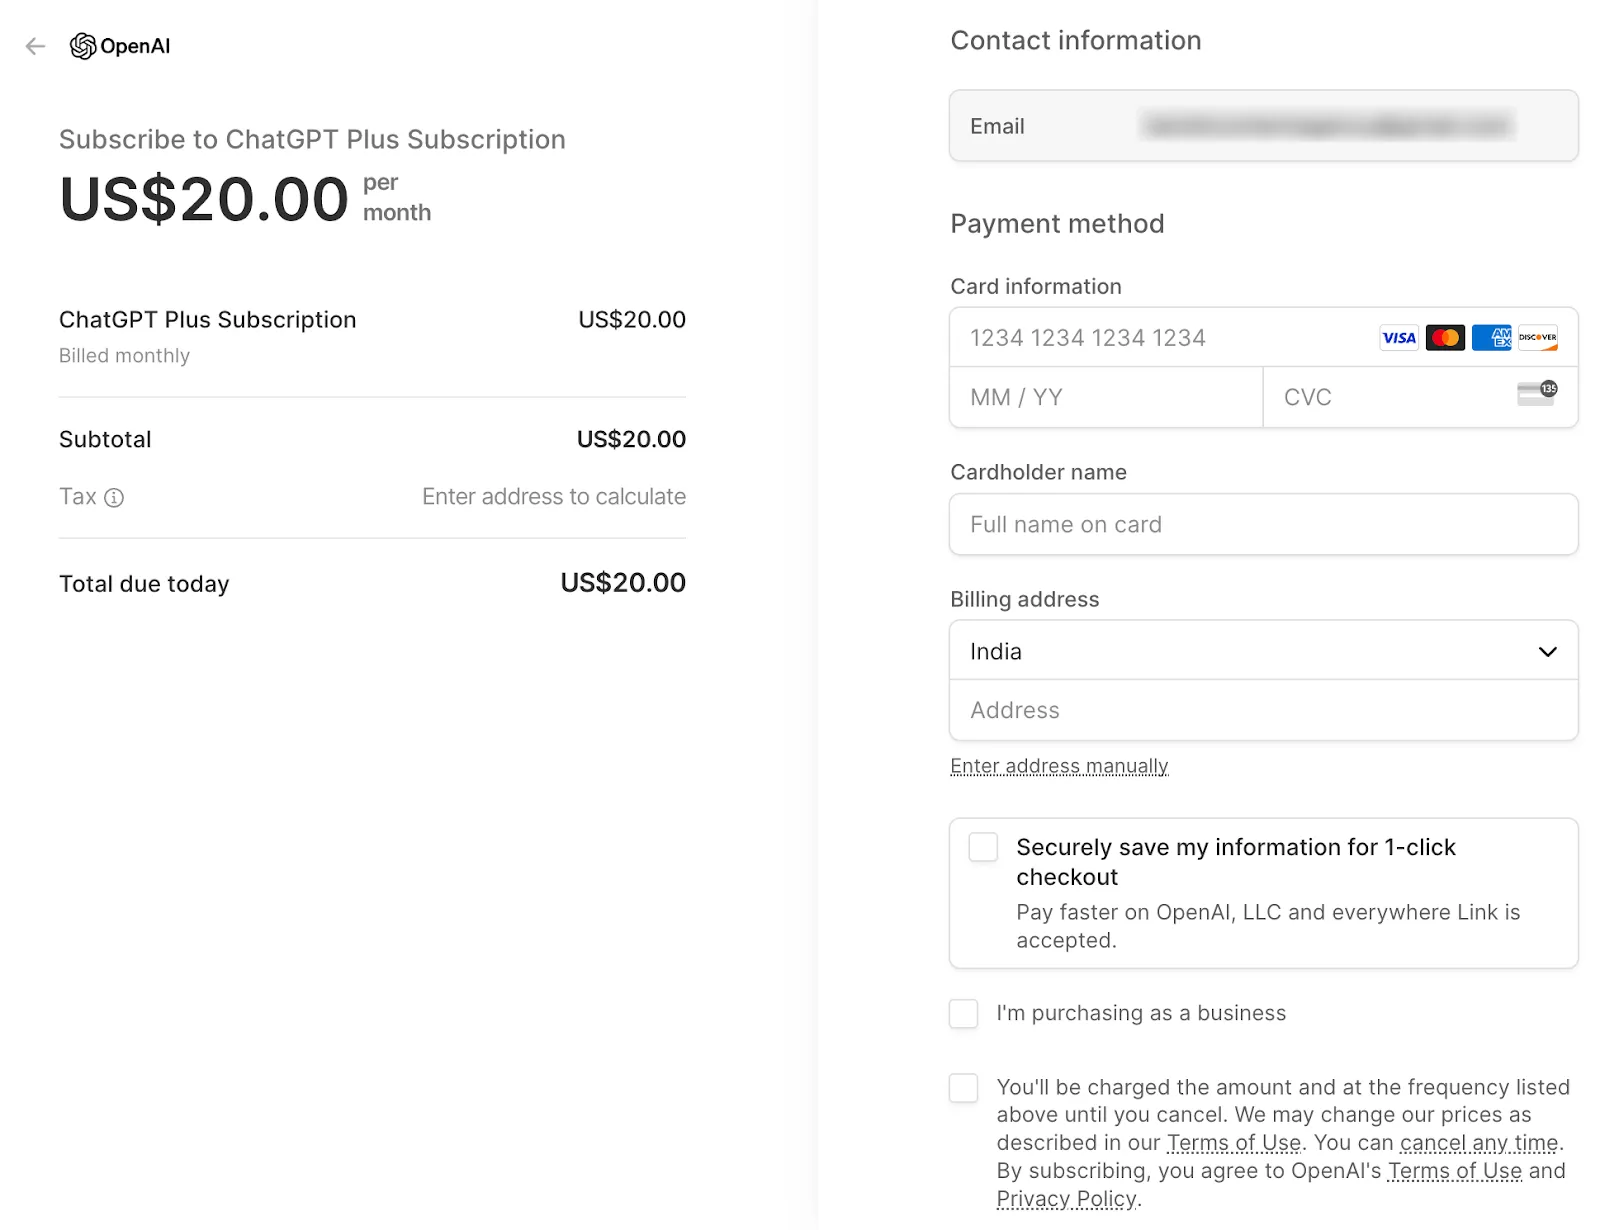Click the Mastercard icon
Screen dimensions: 1600x1230
[x=1445, y=338]
